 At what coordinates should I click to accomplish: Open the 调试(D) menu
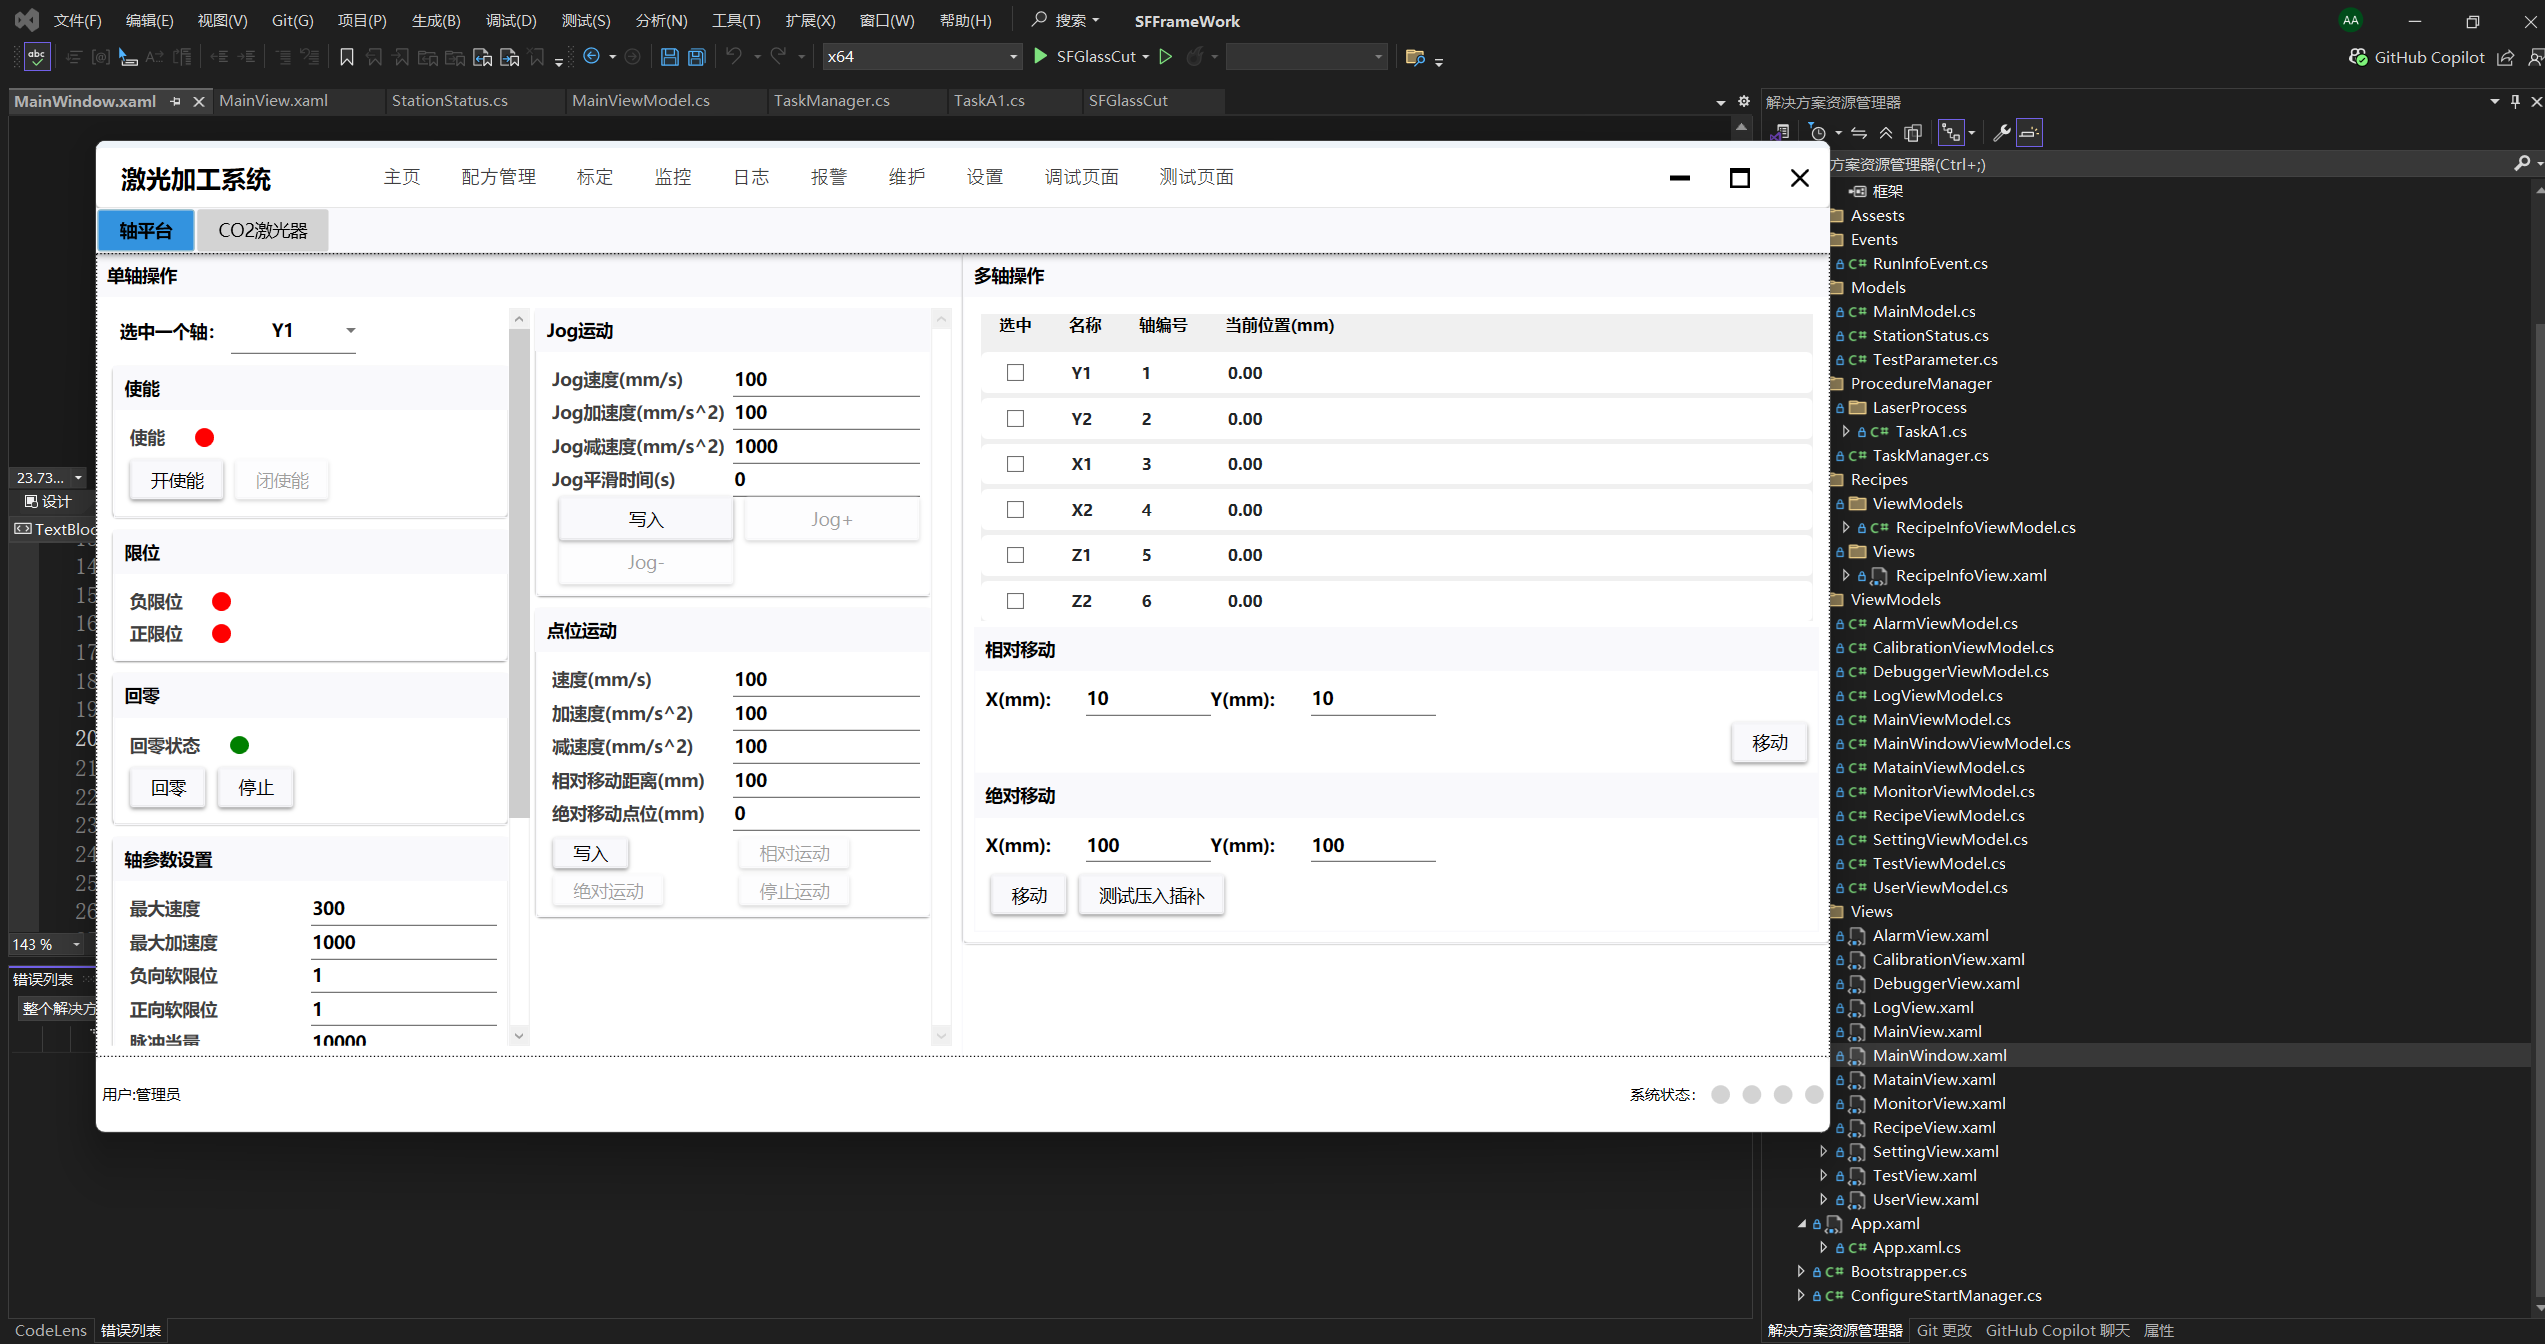[x=511, y=20]
